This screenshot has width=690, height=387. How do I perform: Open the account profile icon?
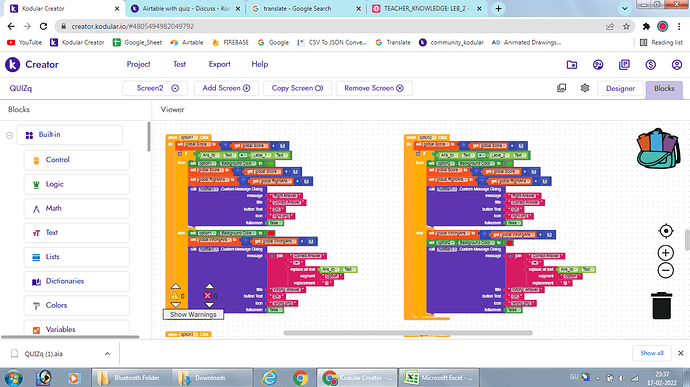677,65
